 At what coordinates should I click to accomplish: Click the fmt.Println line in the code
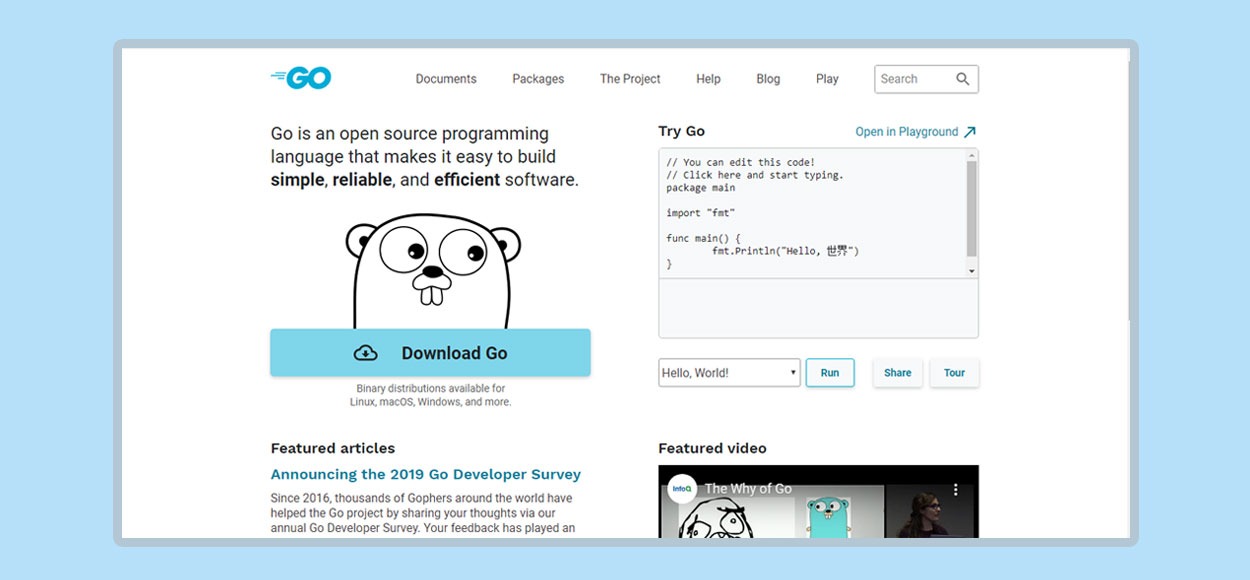pos(785,251)
